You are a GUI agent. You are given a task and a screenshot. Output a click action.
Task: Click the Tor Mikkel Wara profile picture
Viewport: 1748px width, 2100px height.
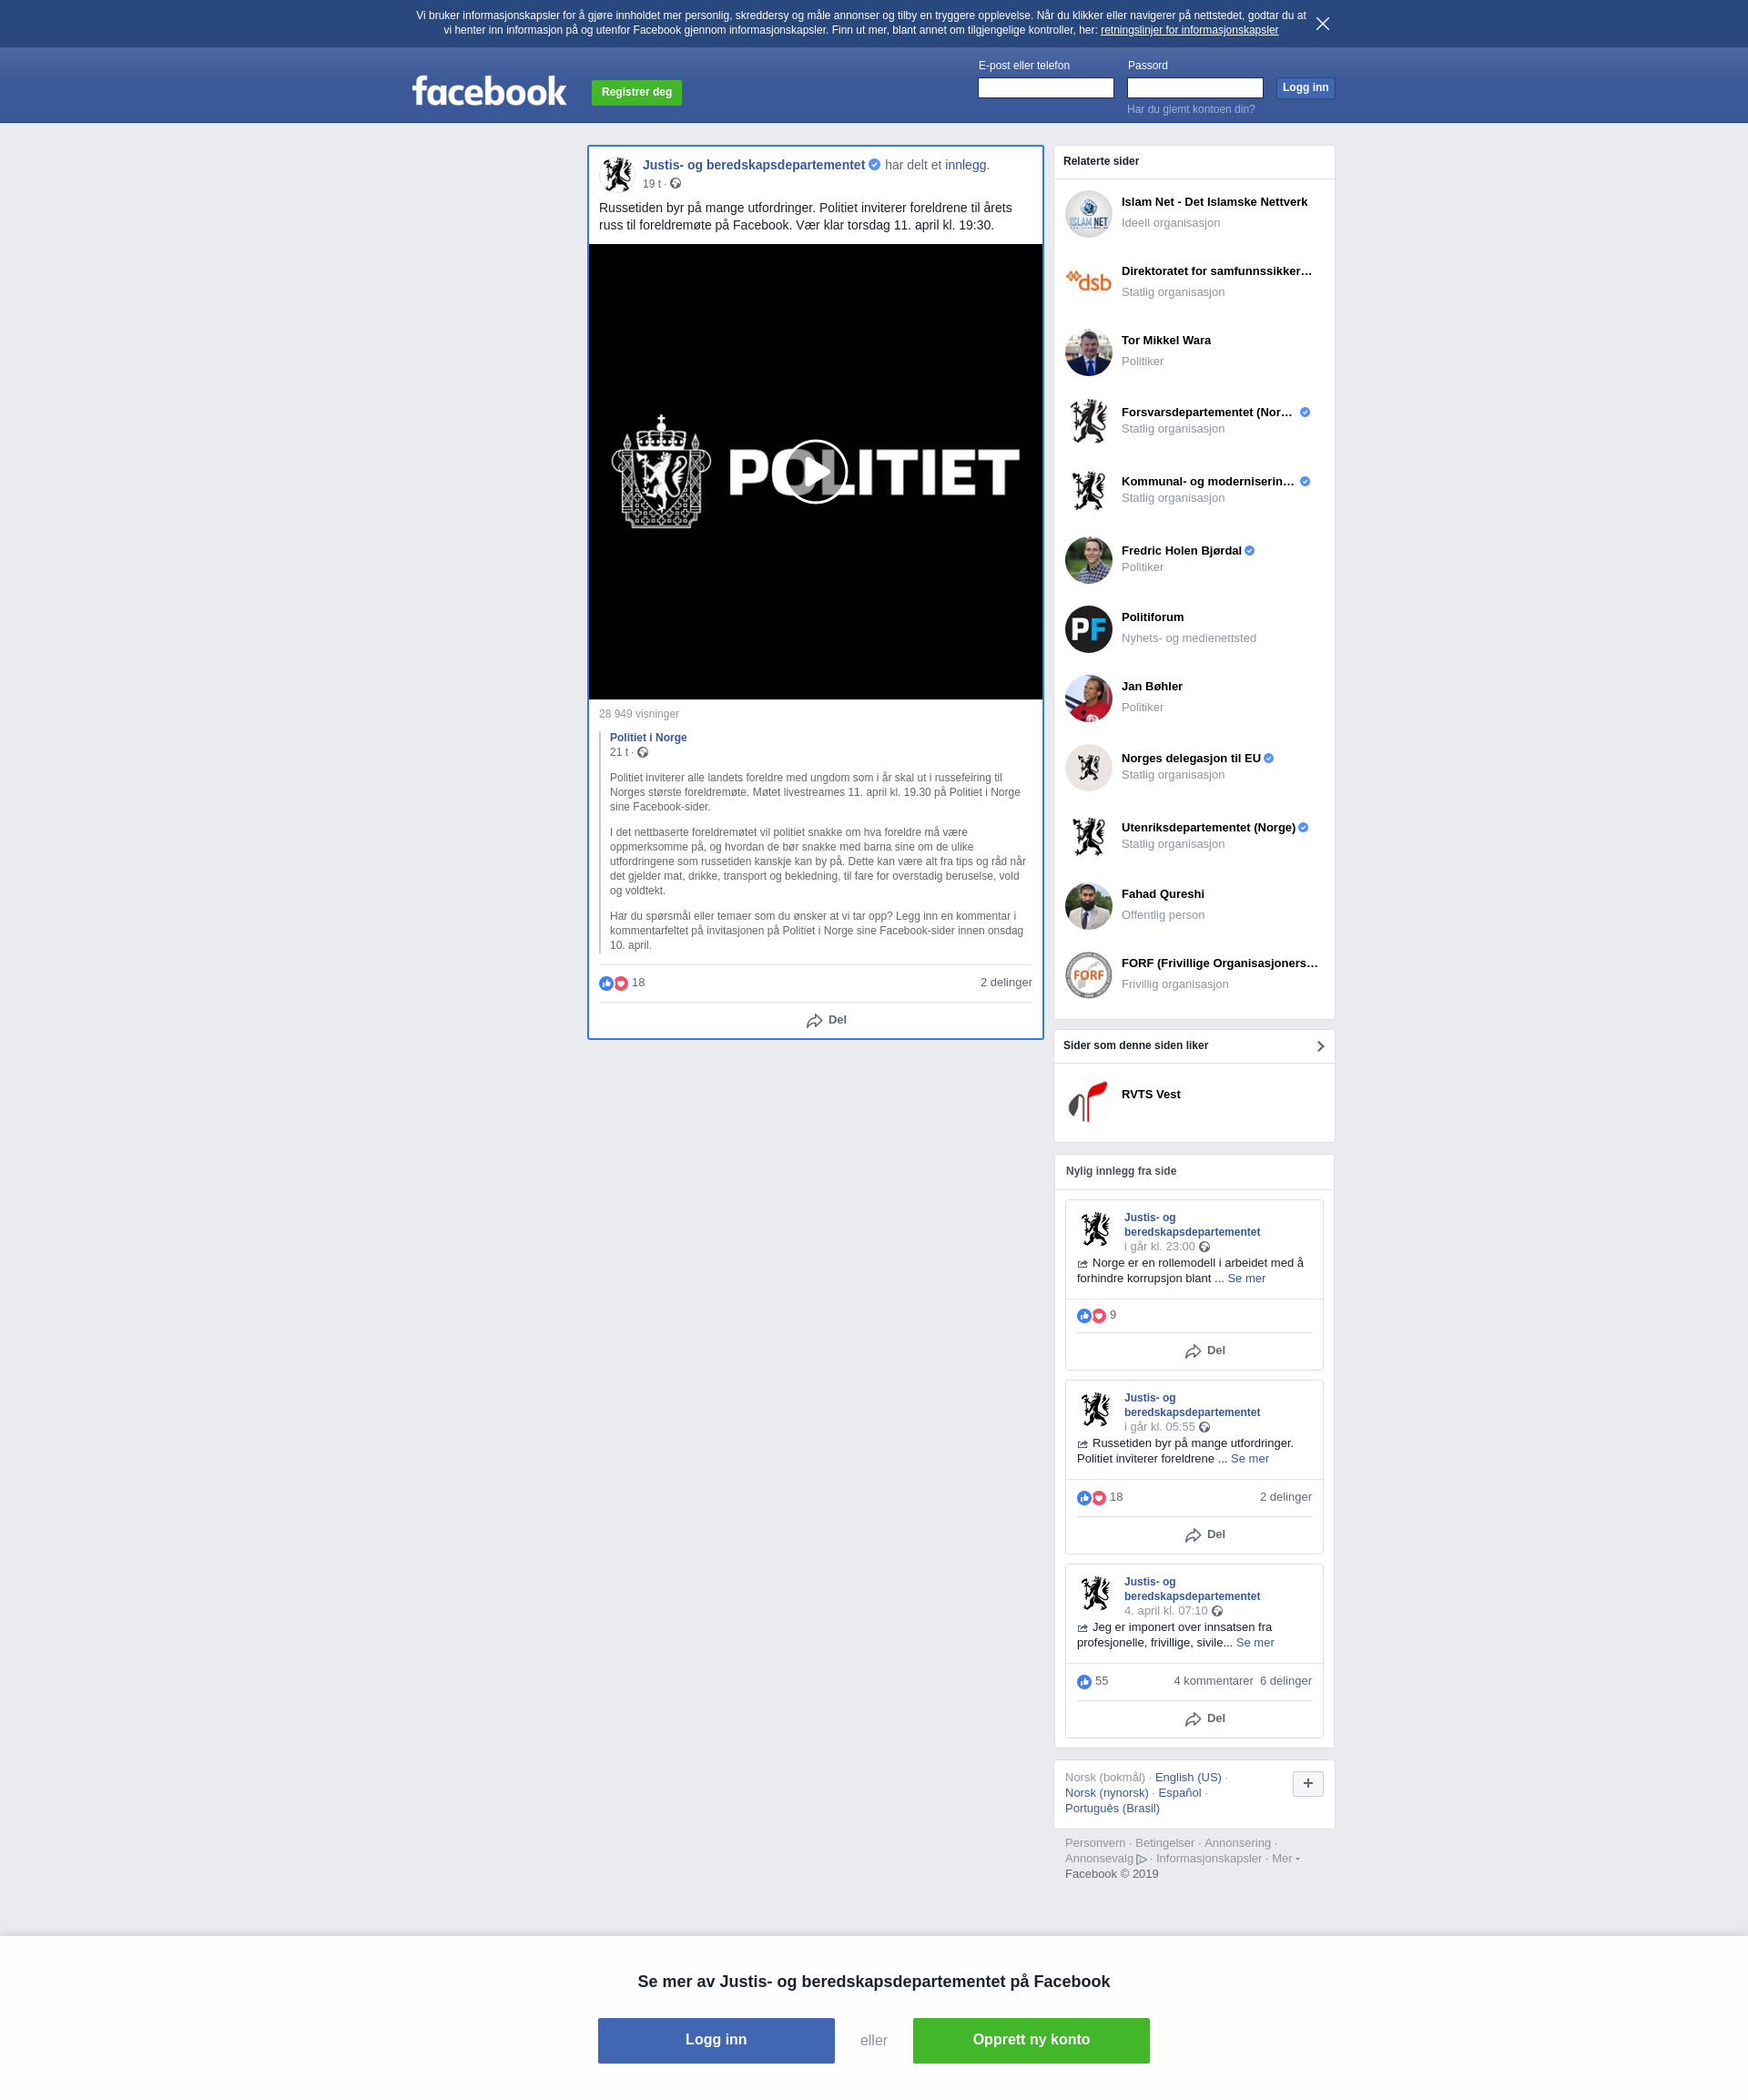point(1088,352)
